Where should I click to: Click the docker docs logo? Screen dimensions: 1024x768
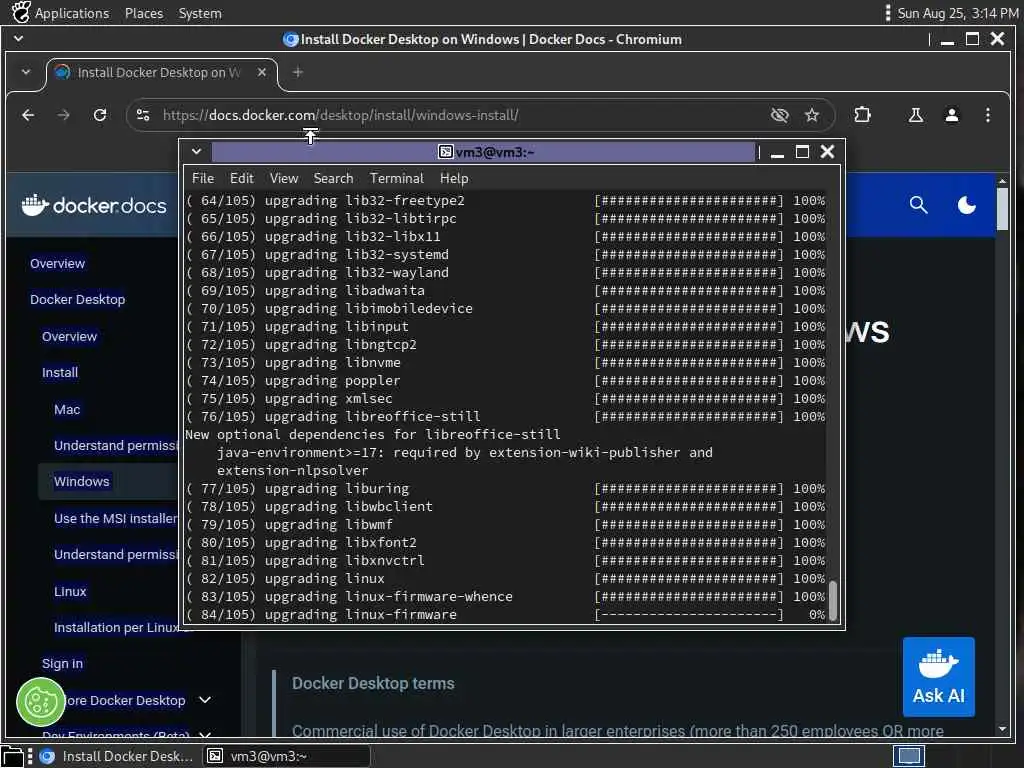[x=94, y=205]
